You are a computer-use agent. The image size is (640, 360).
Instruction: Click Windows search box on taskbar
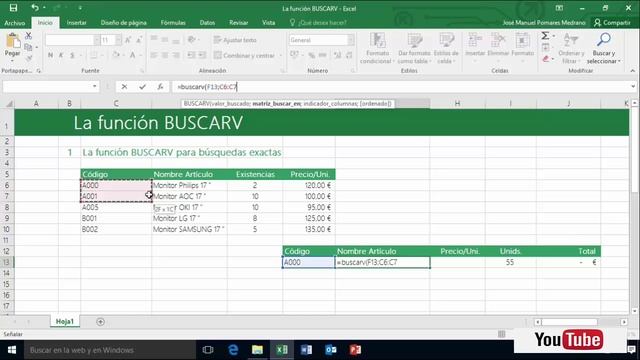(x=110, y=350)
